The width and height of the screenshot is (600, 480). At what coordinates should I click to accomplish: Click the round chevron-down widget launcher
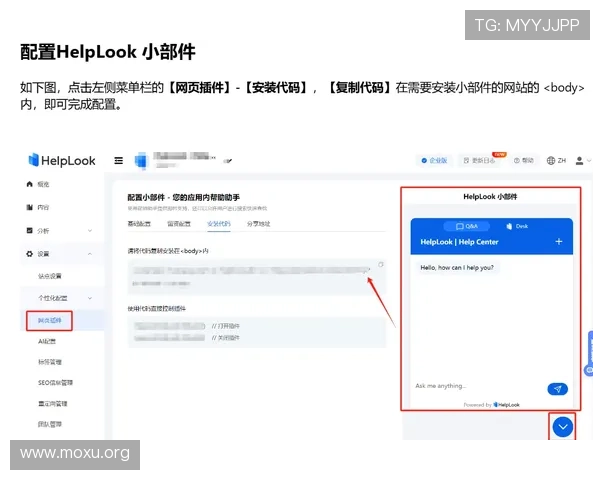click(562, 427)
